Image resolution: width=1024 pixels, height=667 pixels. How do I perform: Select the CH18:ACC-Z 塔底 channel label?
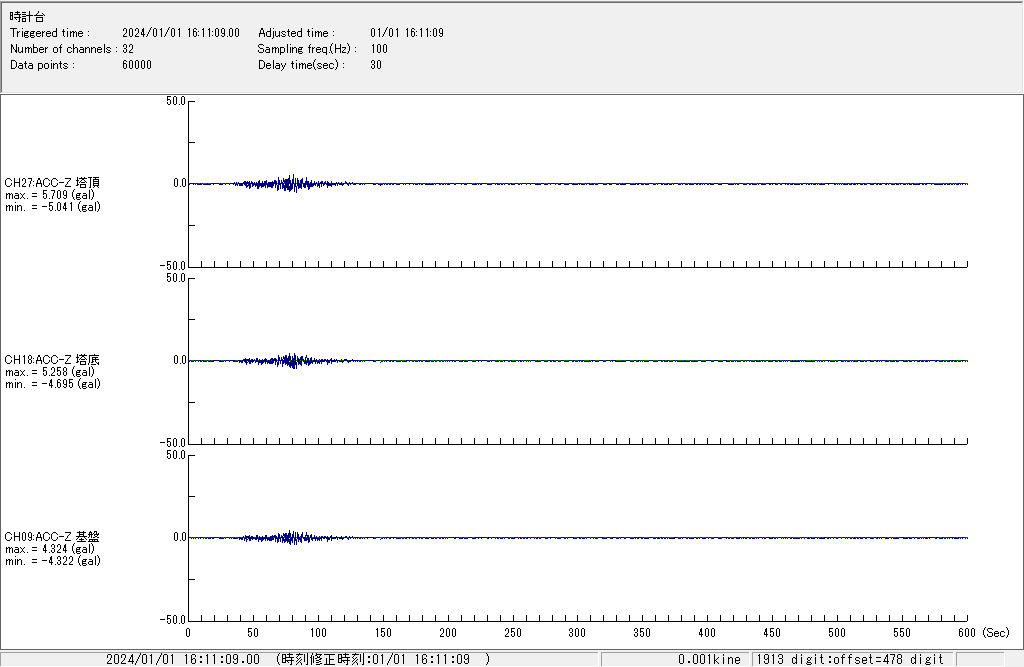point(52,360)
